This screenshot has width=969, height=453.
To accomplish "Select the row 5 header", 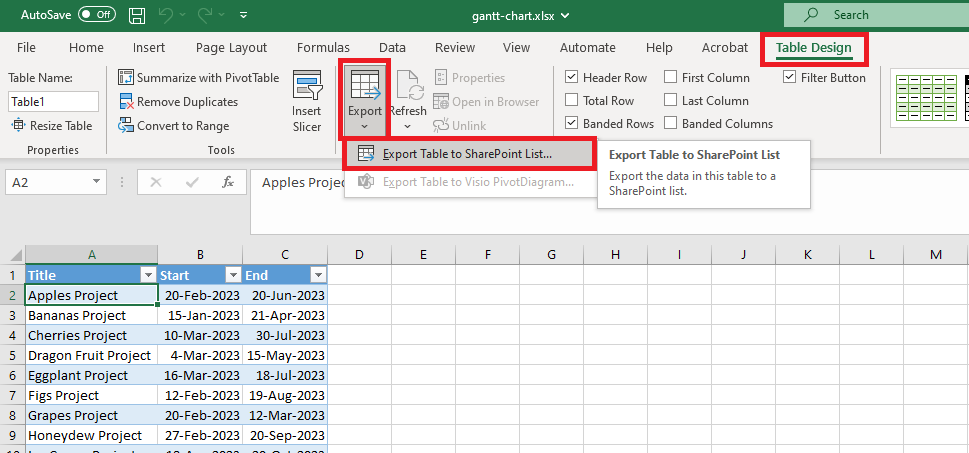I will coord(12,355).
